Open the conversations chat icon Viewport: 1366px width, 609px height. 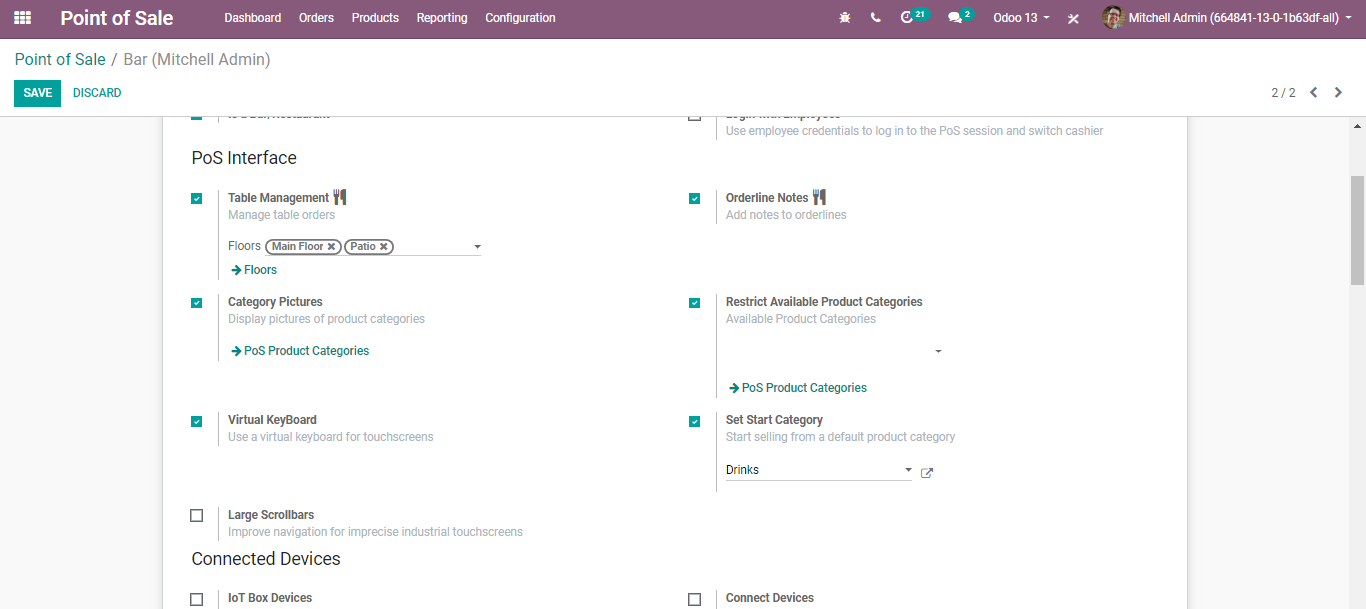(x=955, y=18)
